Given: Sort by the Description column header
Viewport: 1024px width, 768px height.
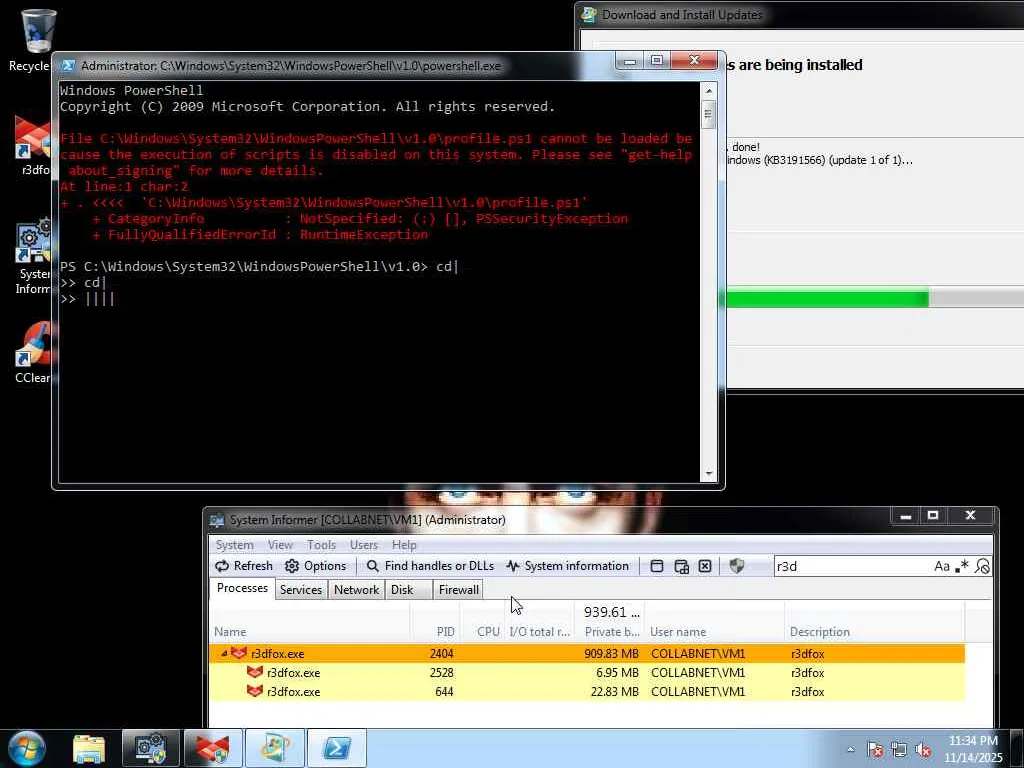Looking at the screenshot, I should coord(874,623).
